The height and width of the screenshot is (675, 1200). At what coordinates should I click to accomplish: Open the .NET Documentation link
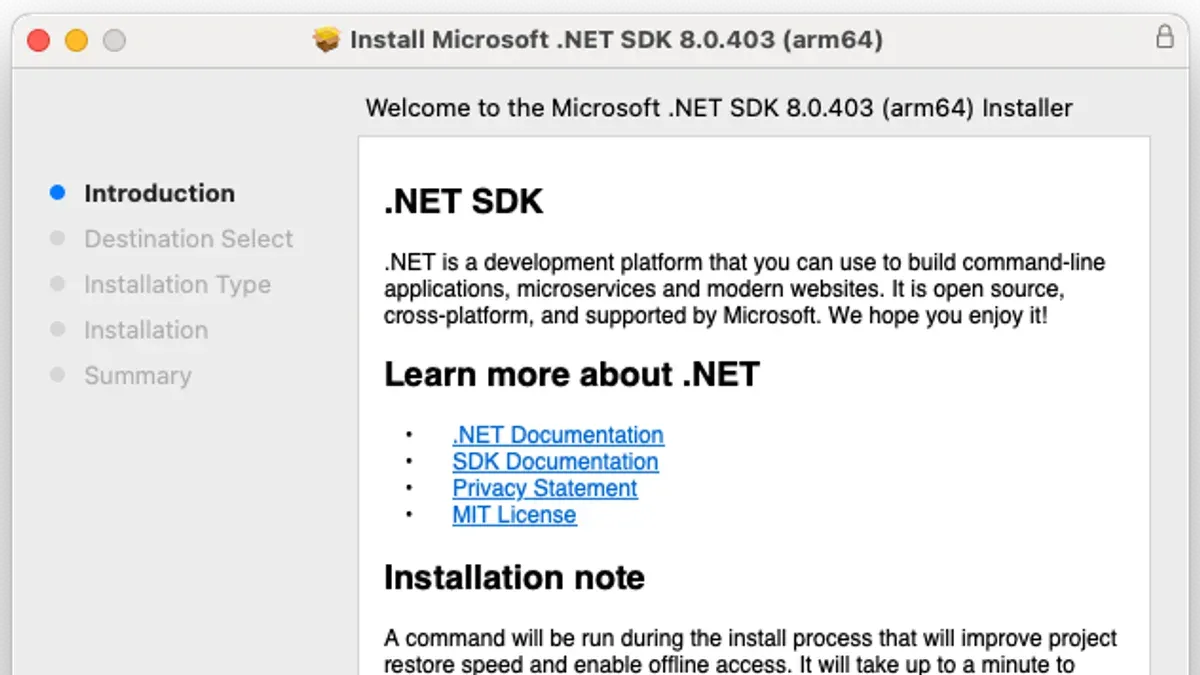(x=558, y=435)
